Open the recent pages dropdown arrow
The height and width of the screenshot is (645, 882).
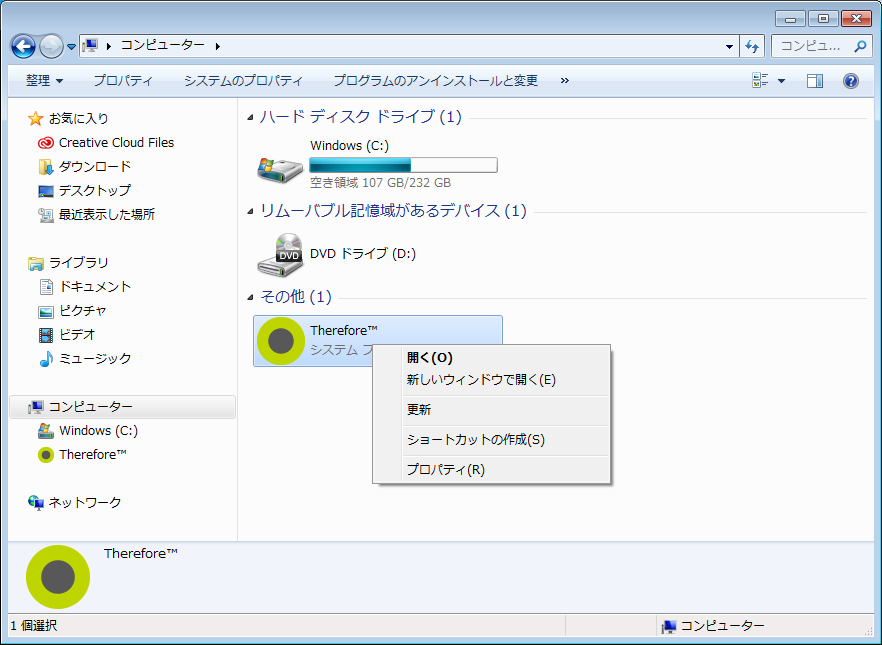click(x=71, y=47)
